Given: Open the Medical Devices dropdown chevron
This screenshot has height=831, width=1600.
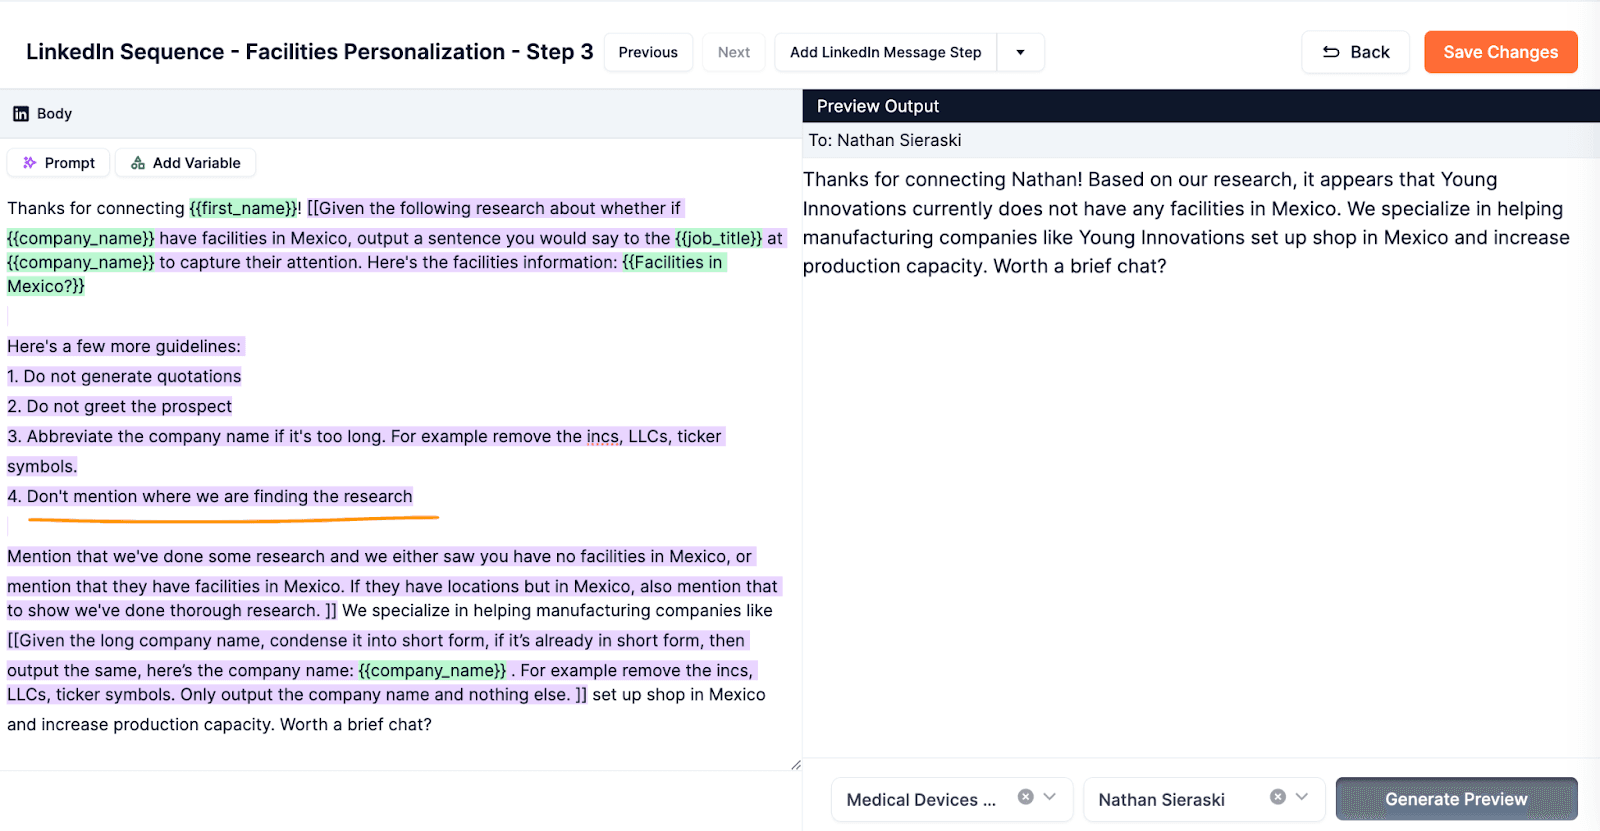Looking at the screenshot, I should pyautogui.click(x=1050, y=797).
